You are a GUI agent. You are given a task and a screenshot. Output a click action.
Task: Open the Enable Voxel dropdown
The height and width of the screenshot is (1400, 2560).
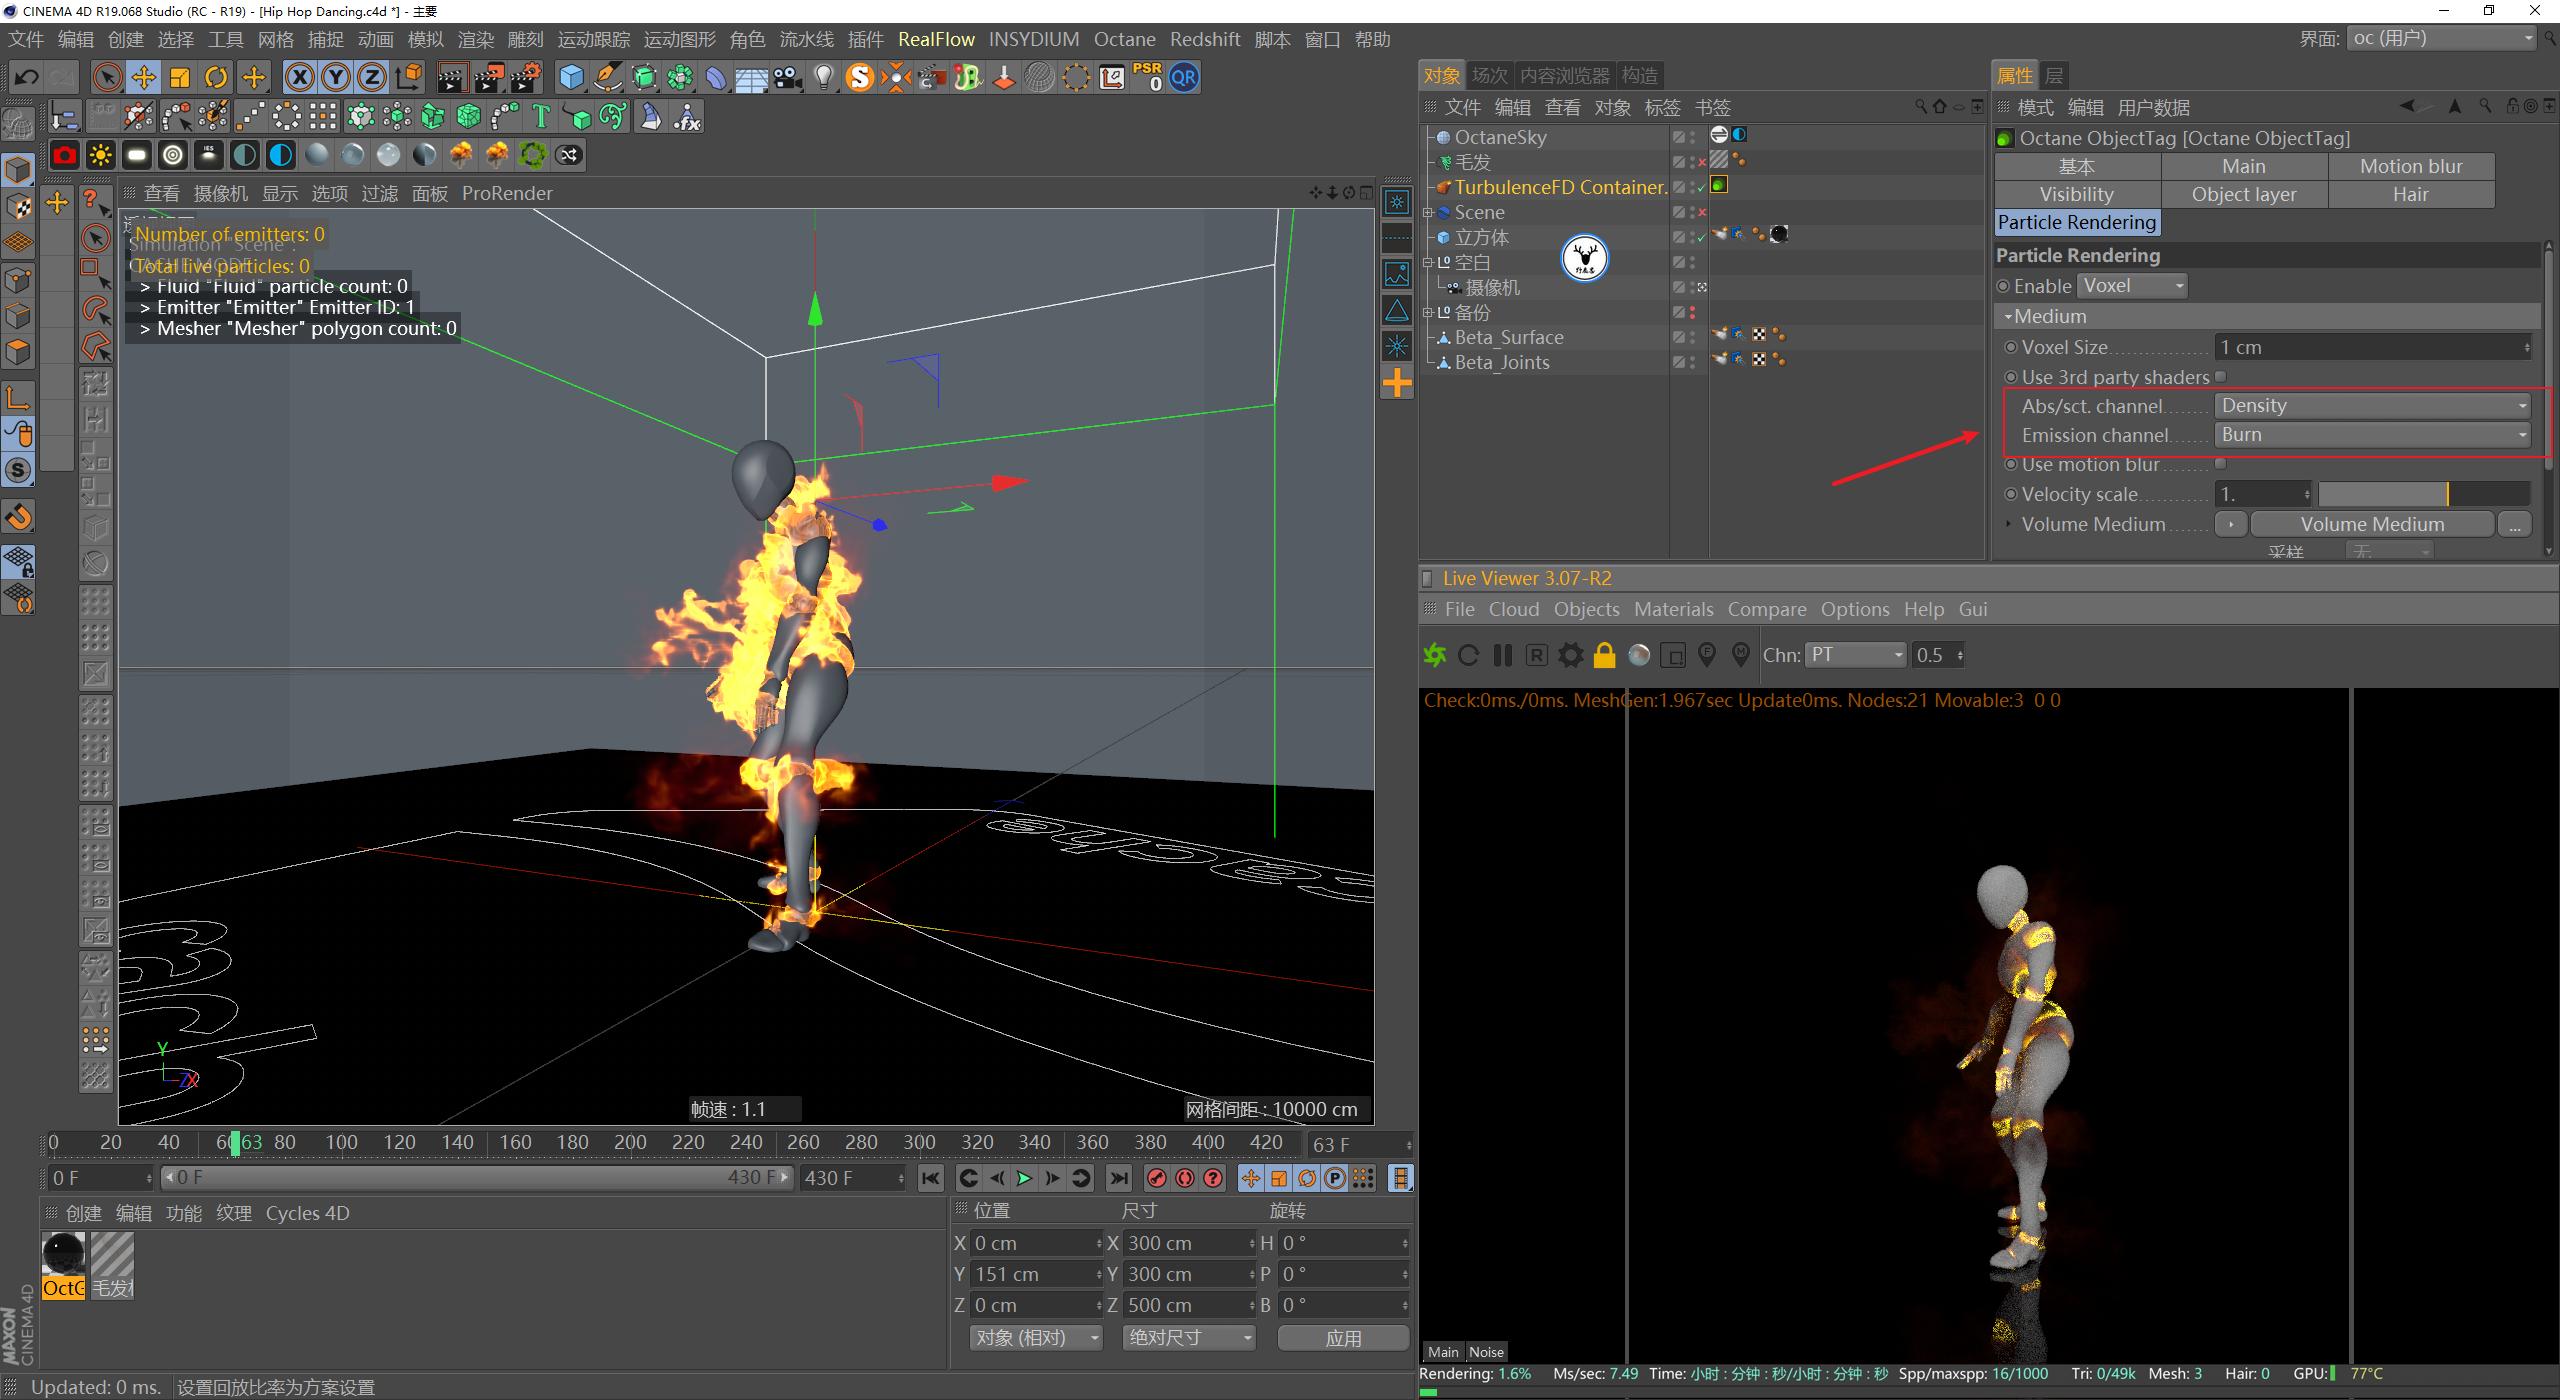point(2131,286)
